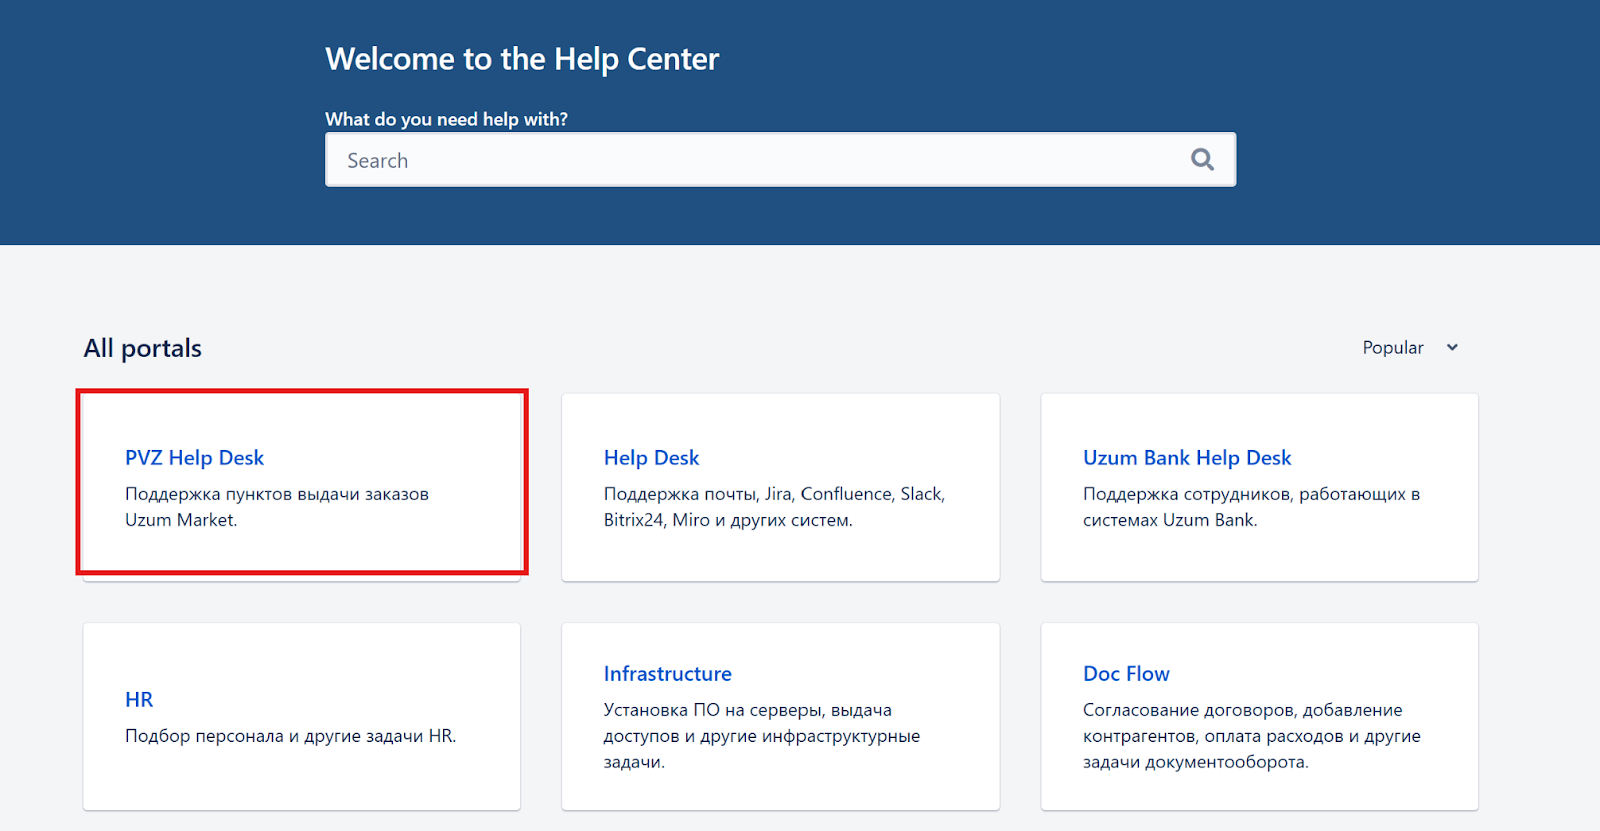This screenshot has height=831, width=1600.
Task: Open the PVZ Help Desk portal link
Action: (194, 458)
